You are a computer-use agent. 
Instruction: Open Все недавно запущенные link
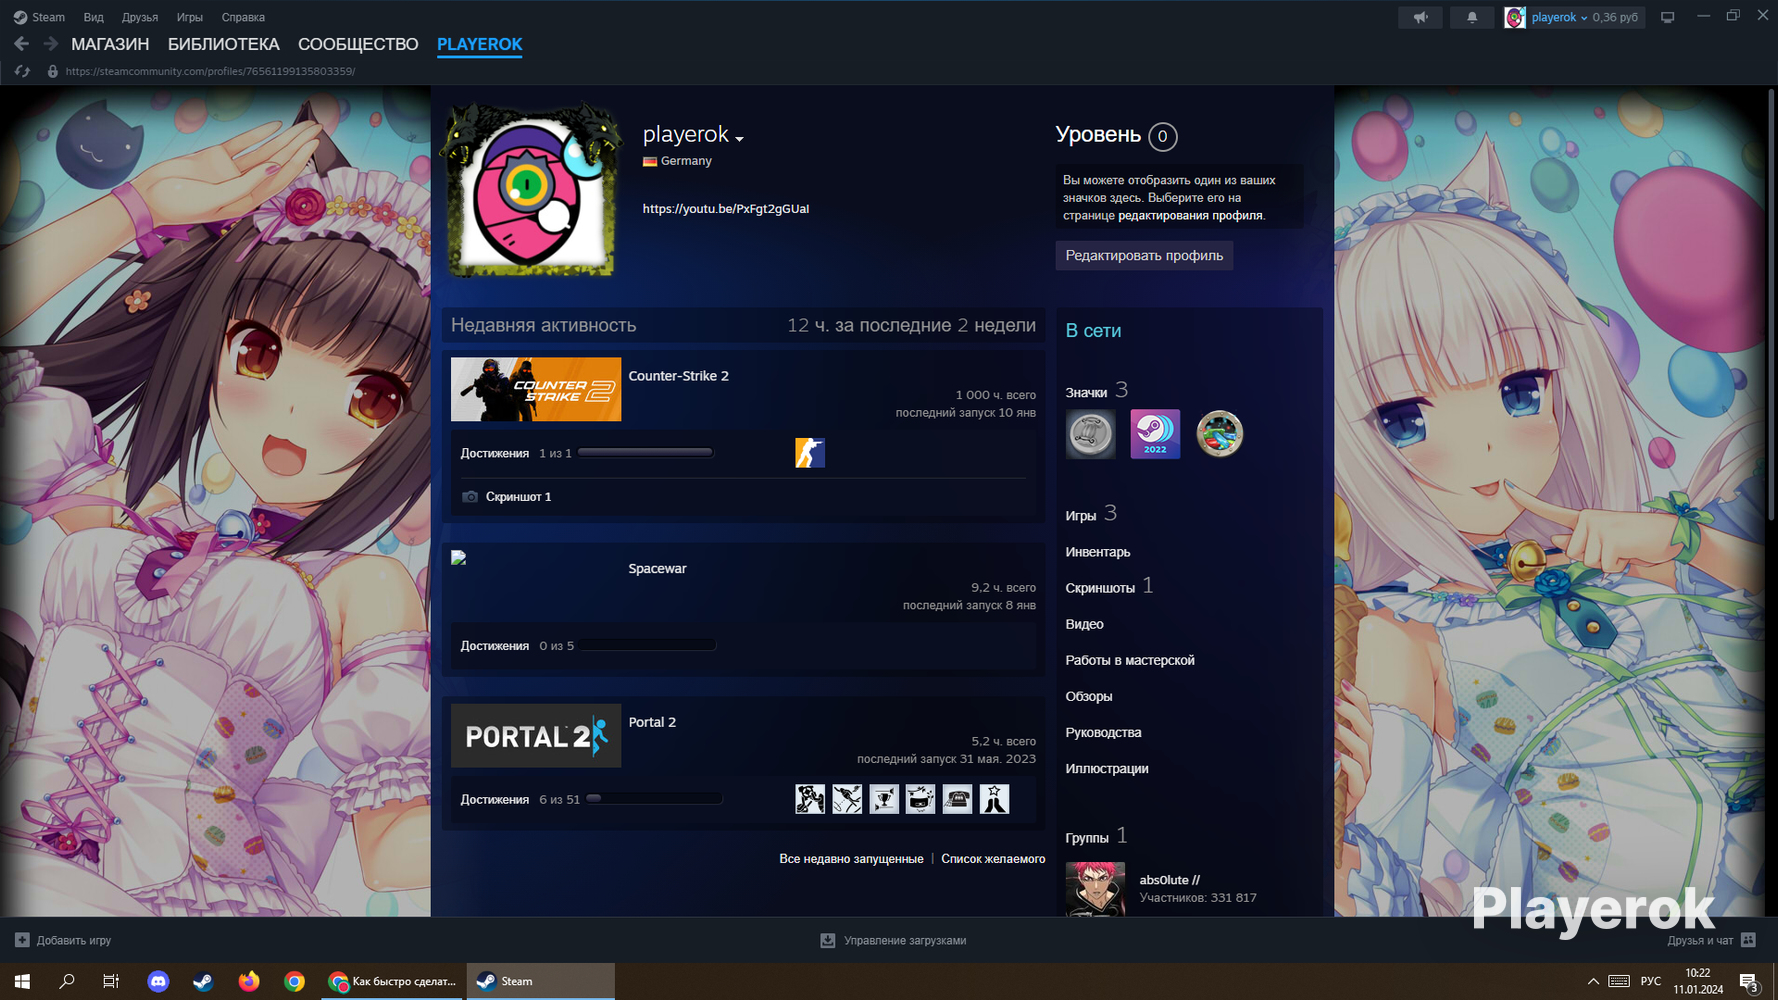point(851,859)
